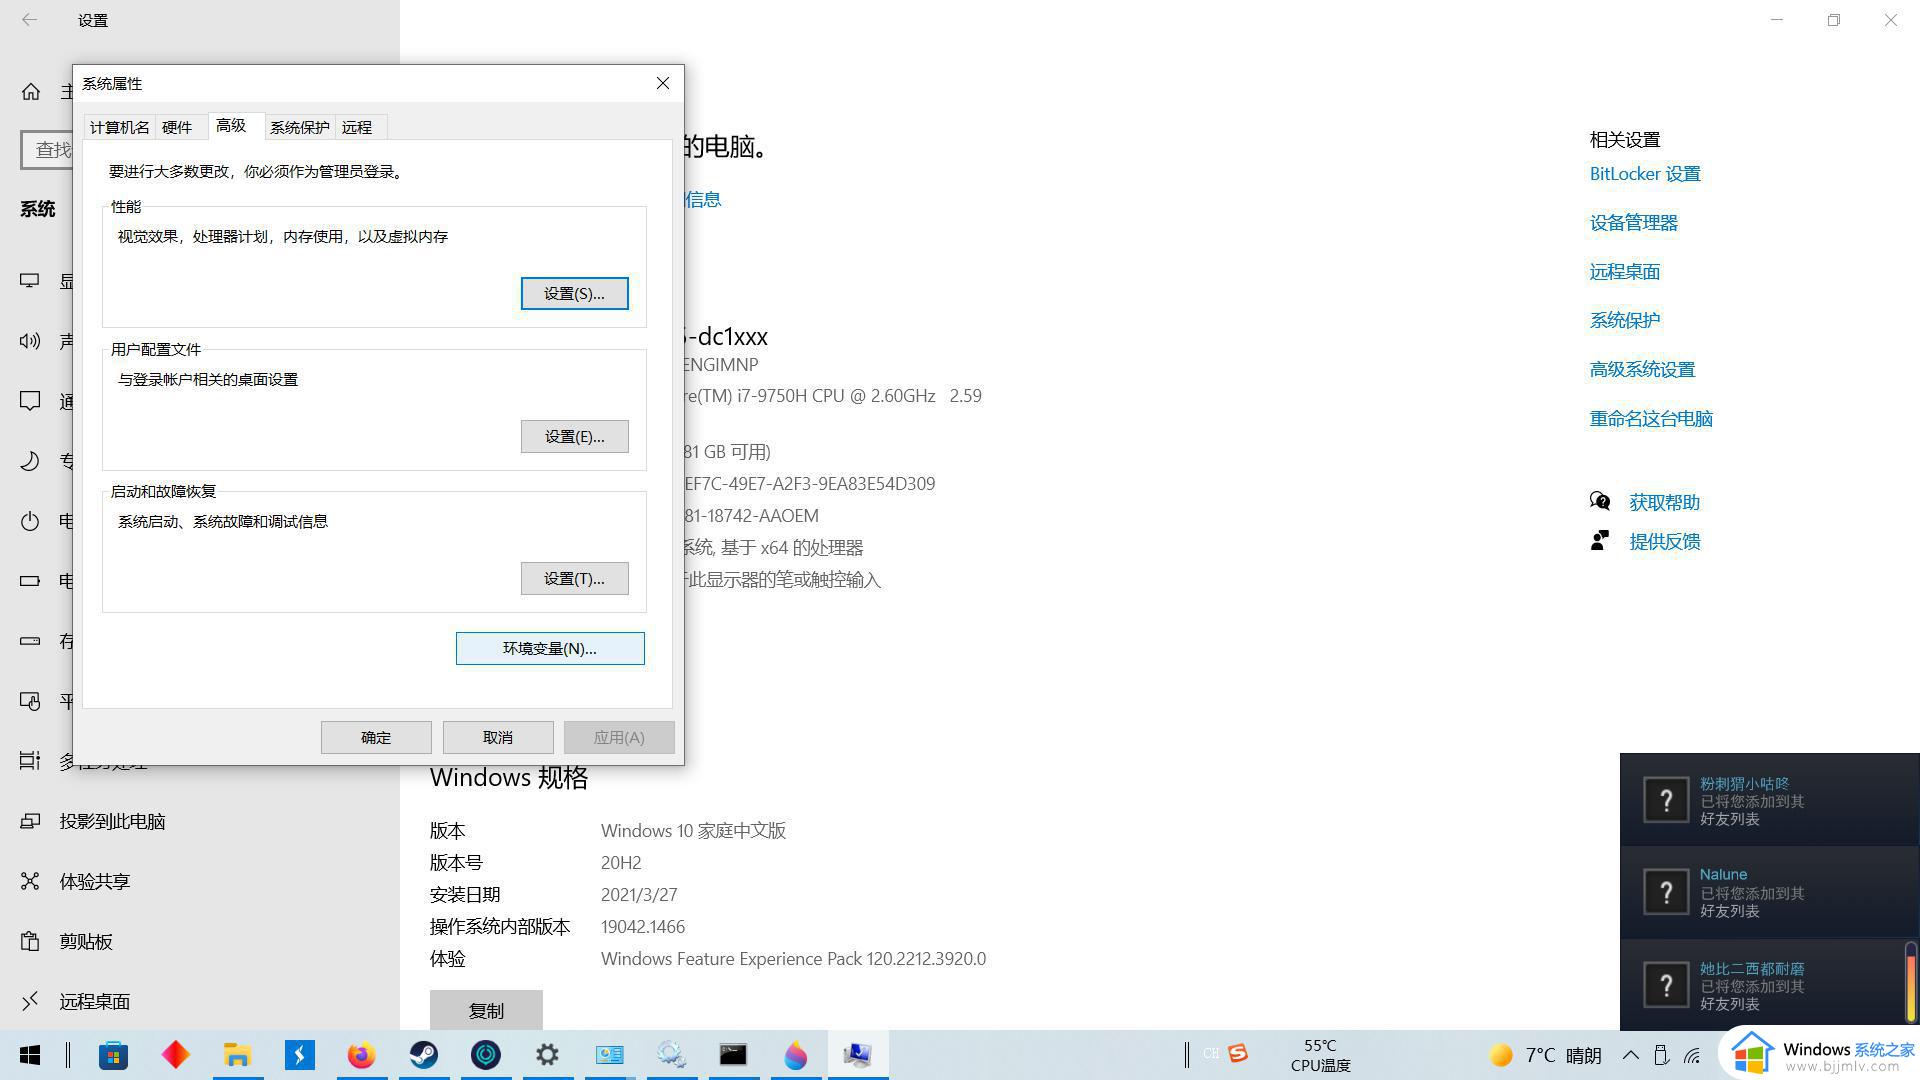This screenshot has width=1920, height=1080.
Task: Select 剪贴板 in sidebar
Action: [x=86, y=941]
